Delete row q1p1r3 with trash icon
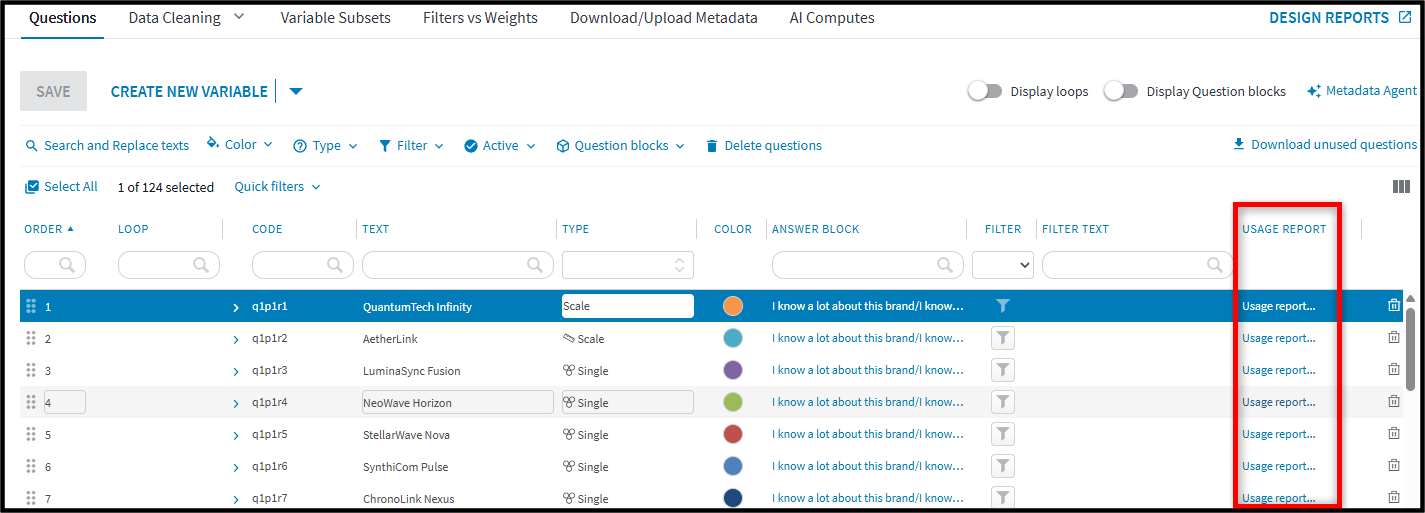This screenshot has width=1425, height=513. pyautogui.click(x=1394, y=369)
